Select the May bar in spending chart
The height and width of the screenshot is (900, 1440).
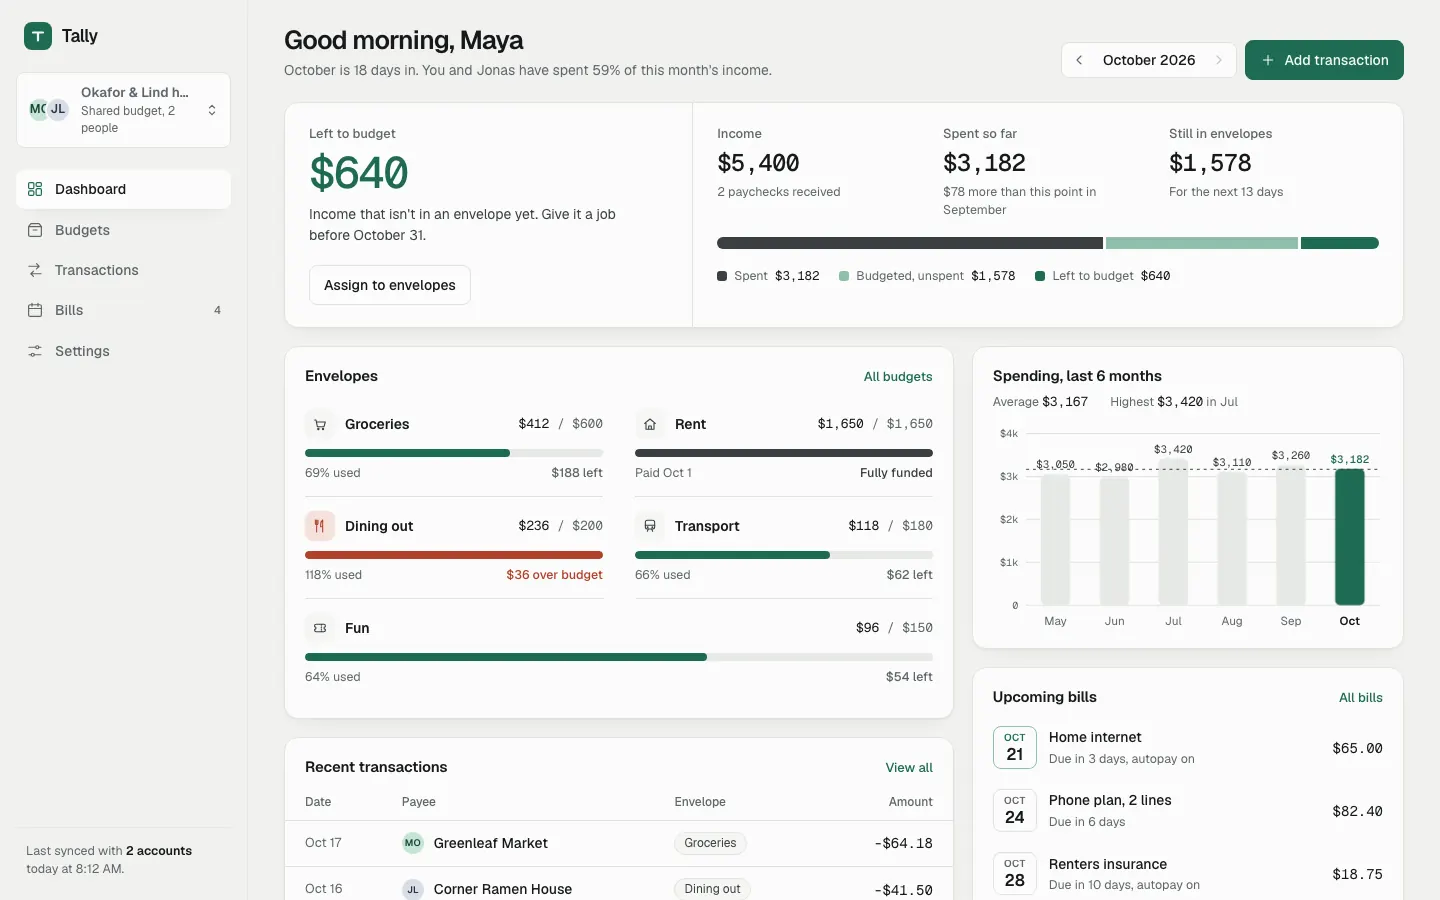coord(1055,540)
